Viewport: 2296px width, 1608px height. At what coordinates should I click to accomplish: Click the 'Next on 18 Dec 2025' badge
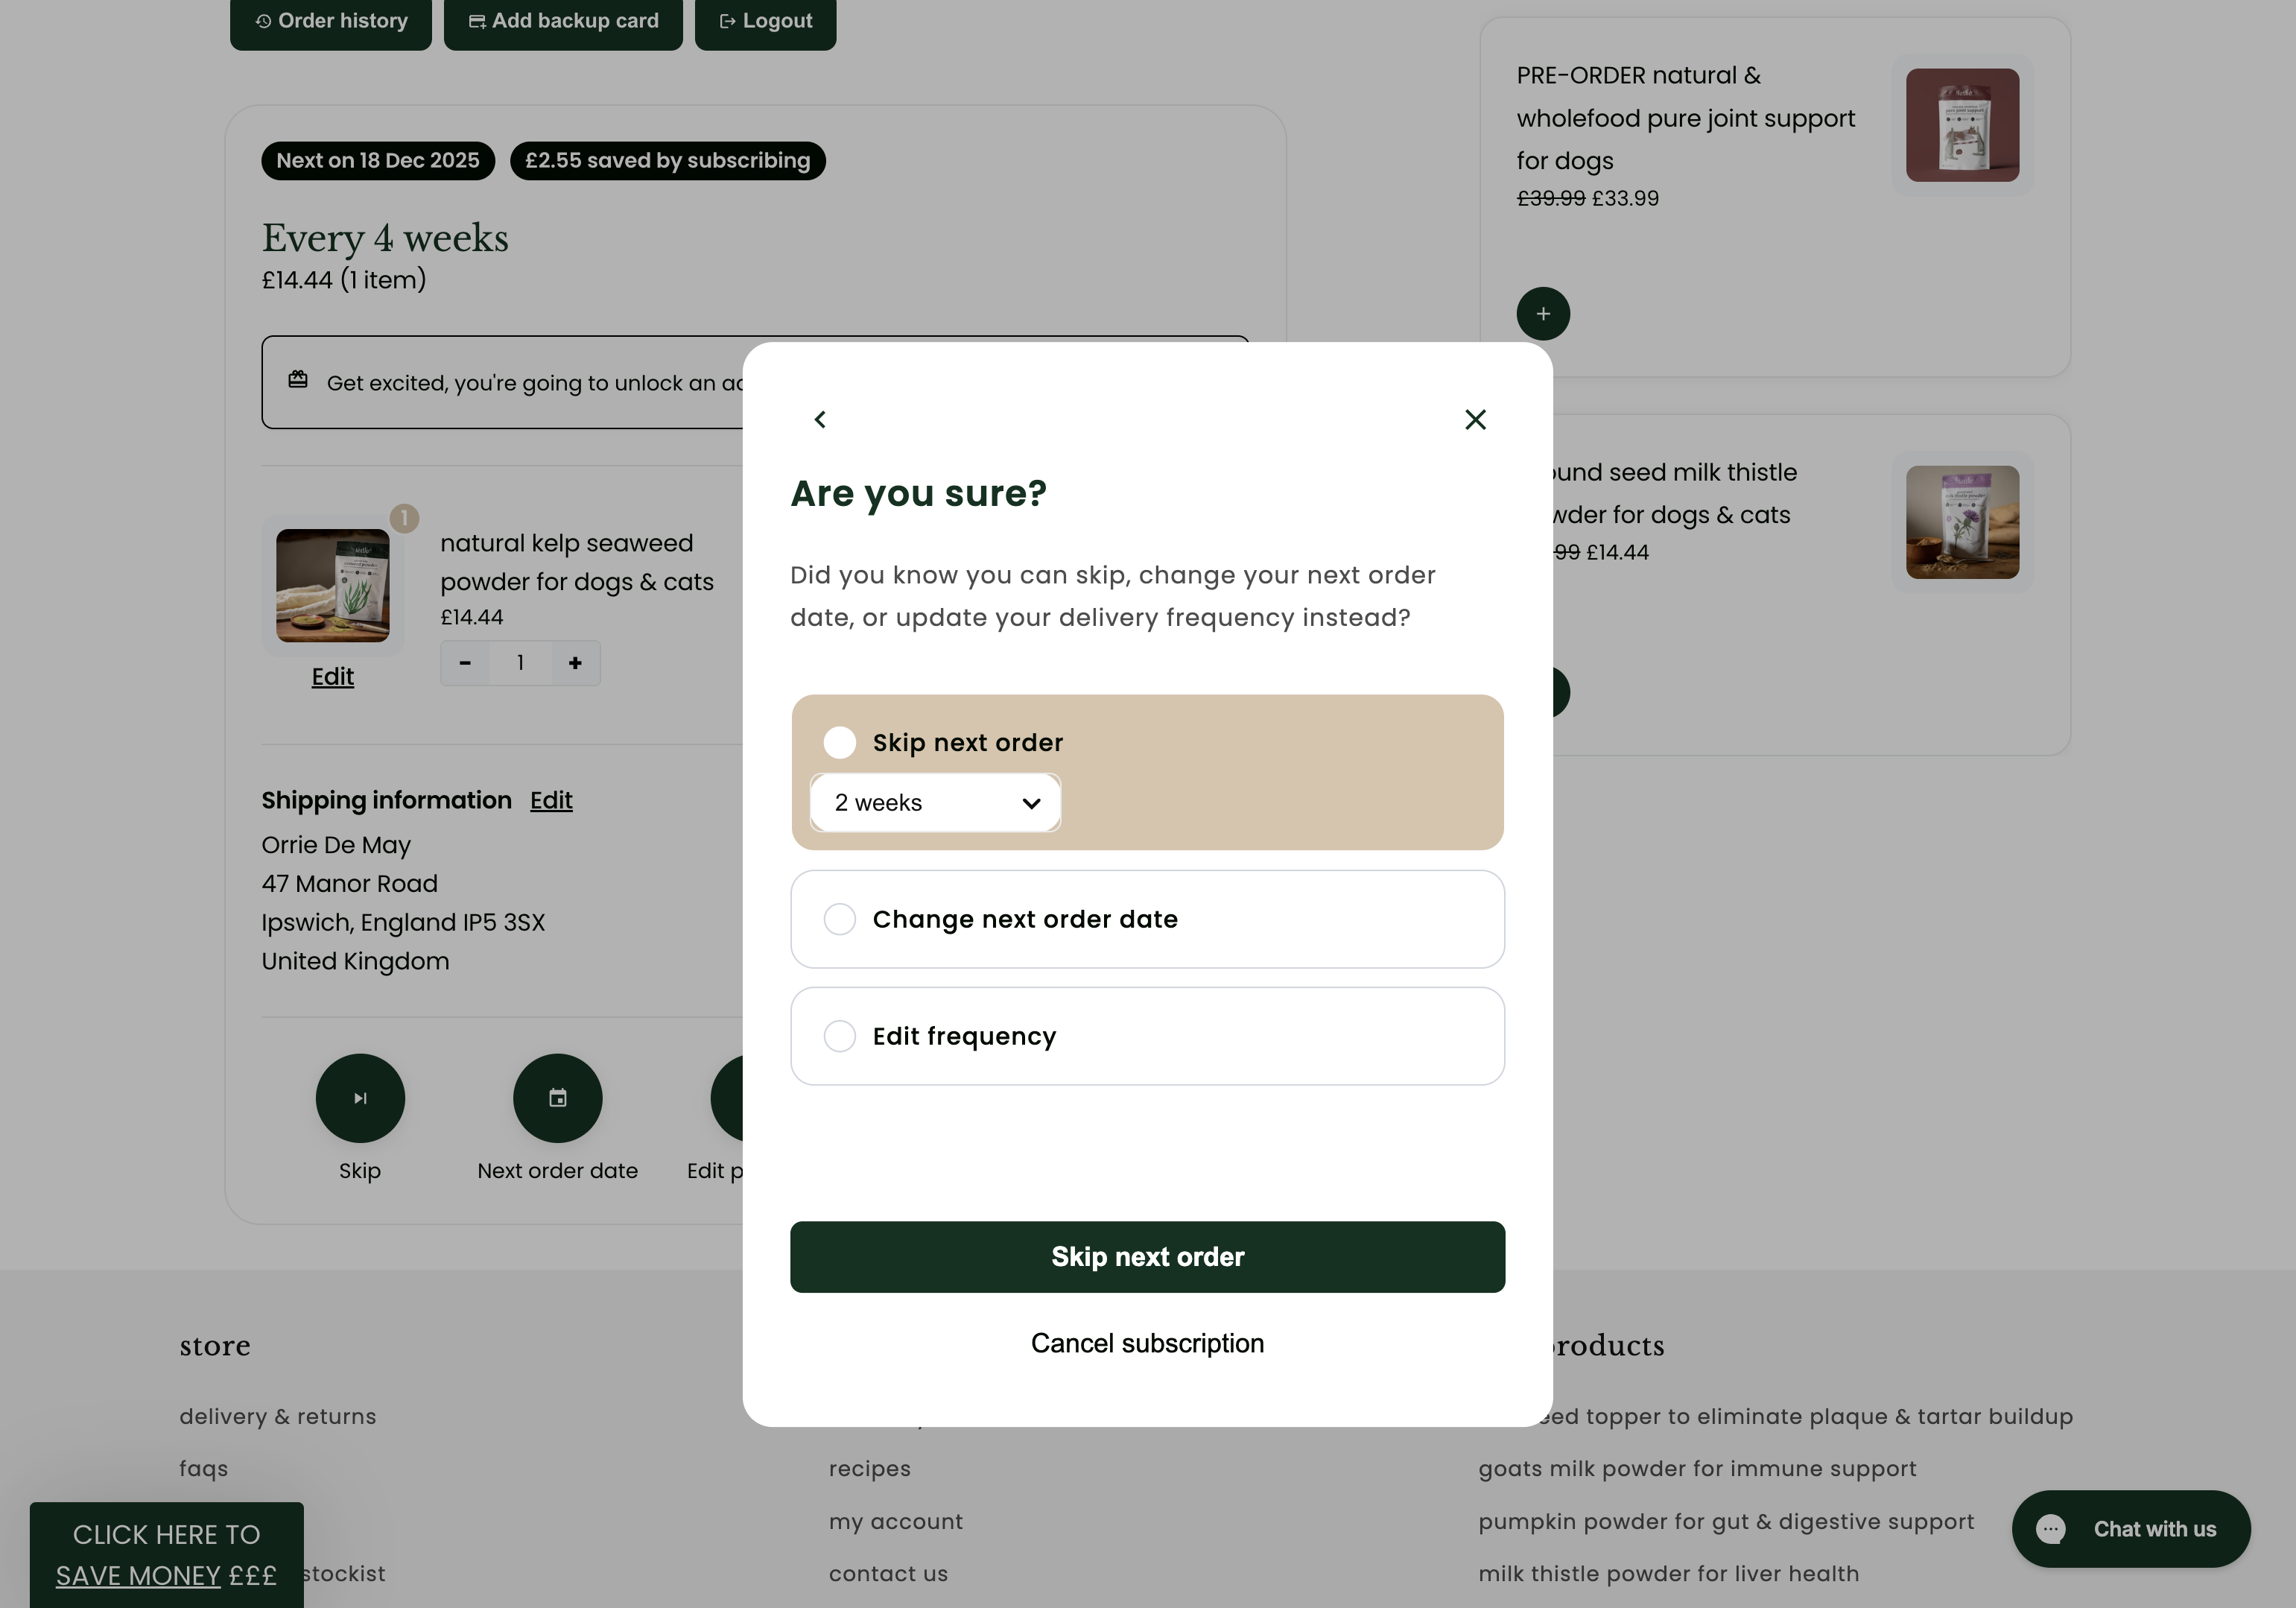pyautogui.click(x=378, y=161)
